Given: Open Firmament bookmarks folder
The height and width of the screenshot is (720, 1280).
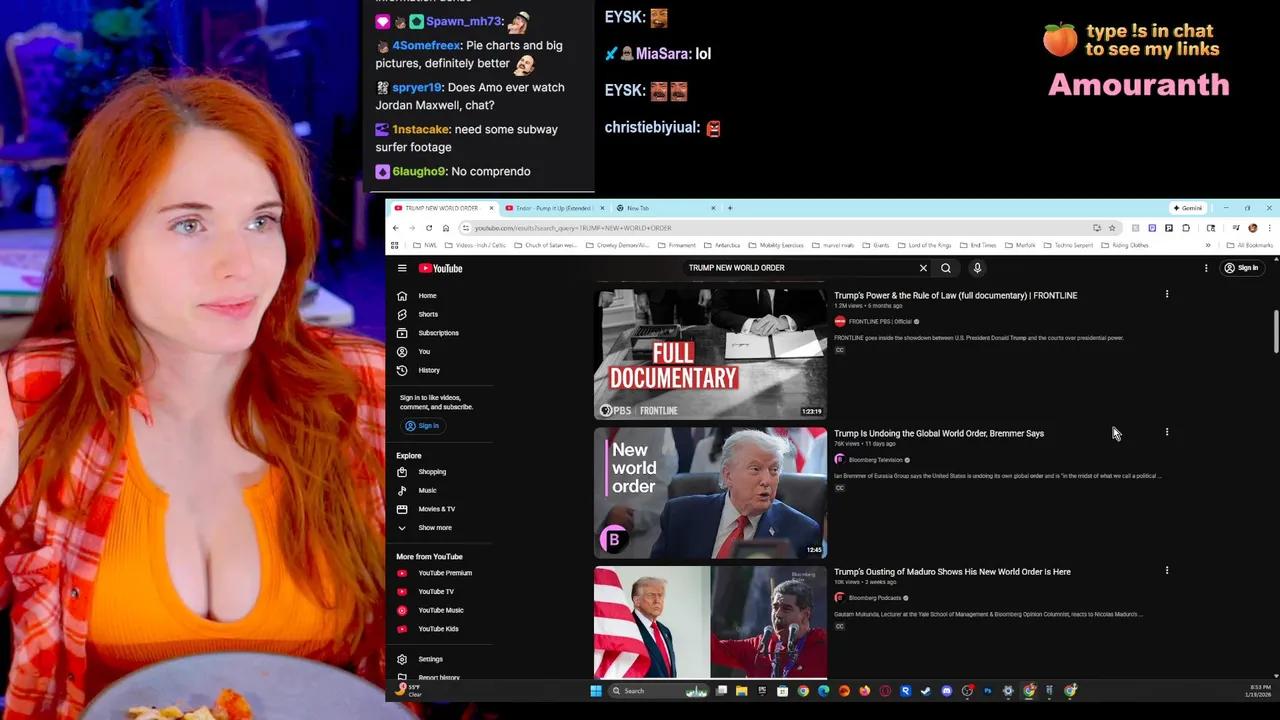Looking at the screenshot, I should point(676,245).
